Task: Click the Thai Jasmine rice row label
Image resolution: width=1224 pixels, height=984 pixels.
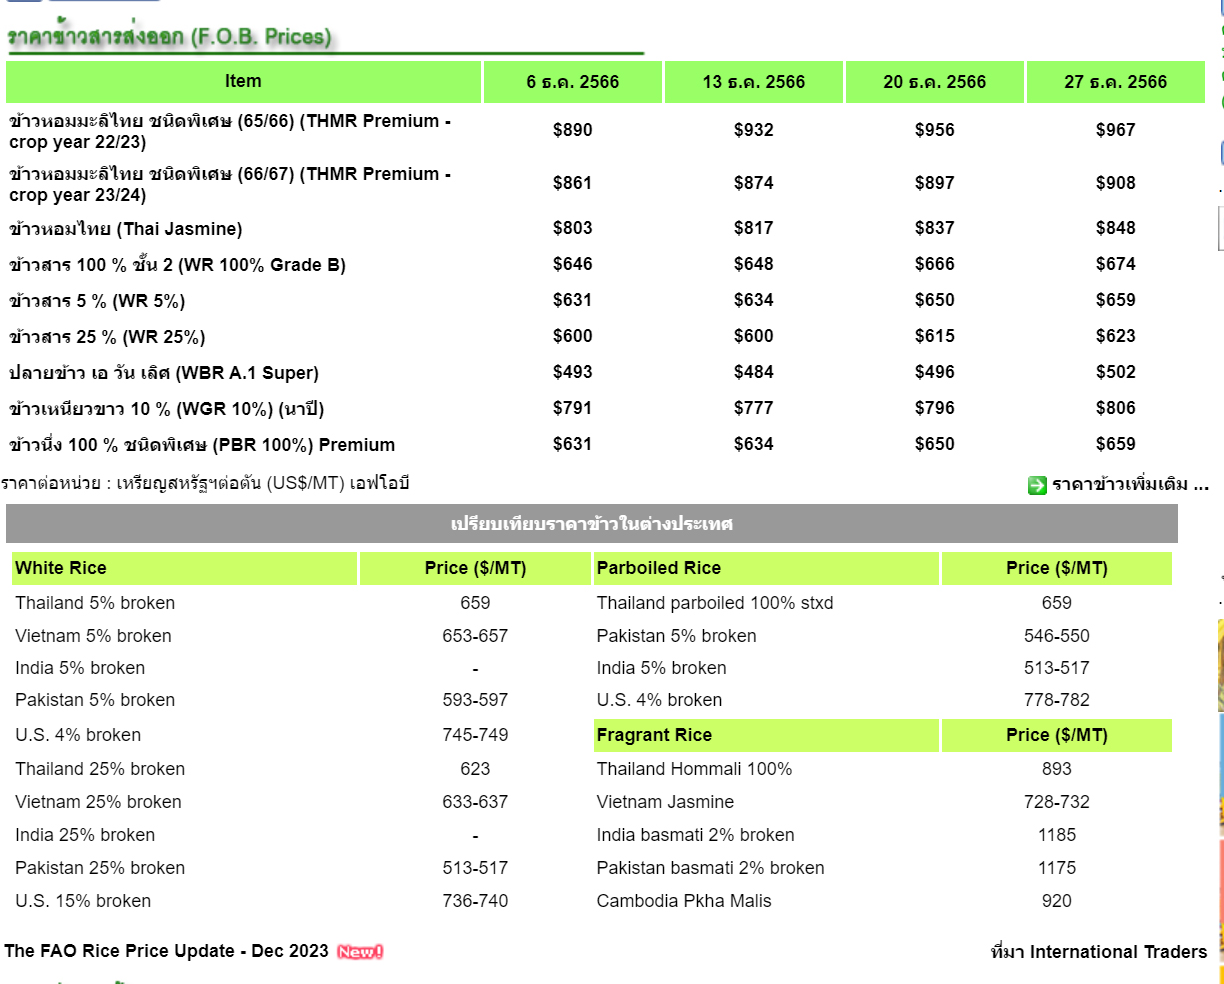Action: click(x=126, y=229)
